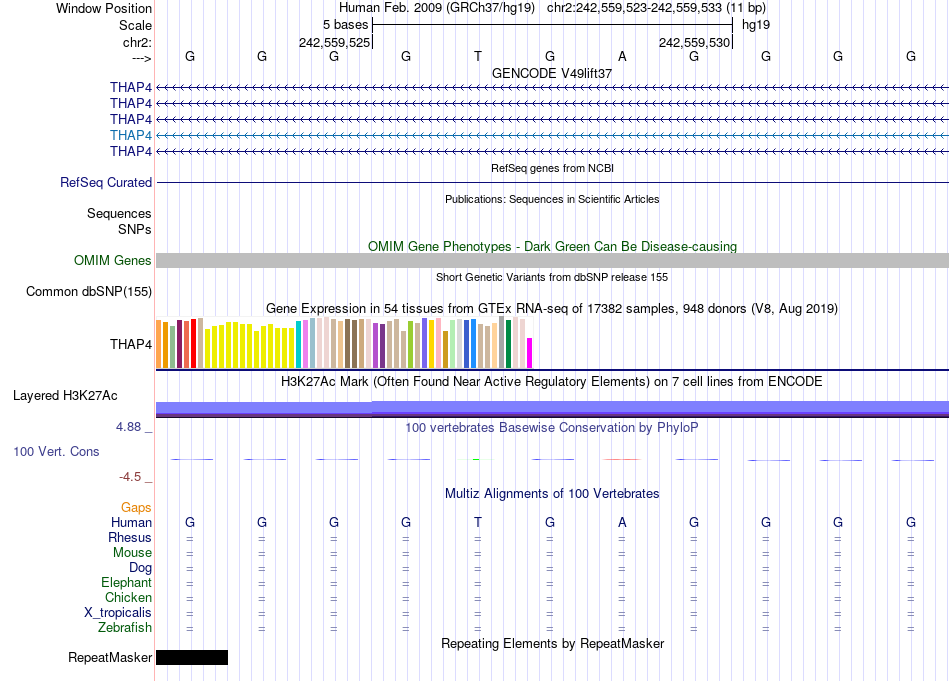
Task: Click the green PhyloP mark under T
Action: 476,460
